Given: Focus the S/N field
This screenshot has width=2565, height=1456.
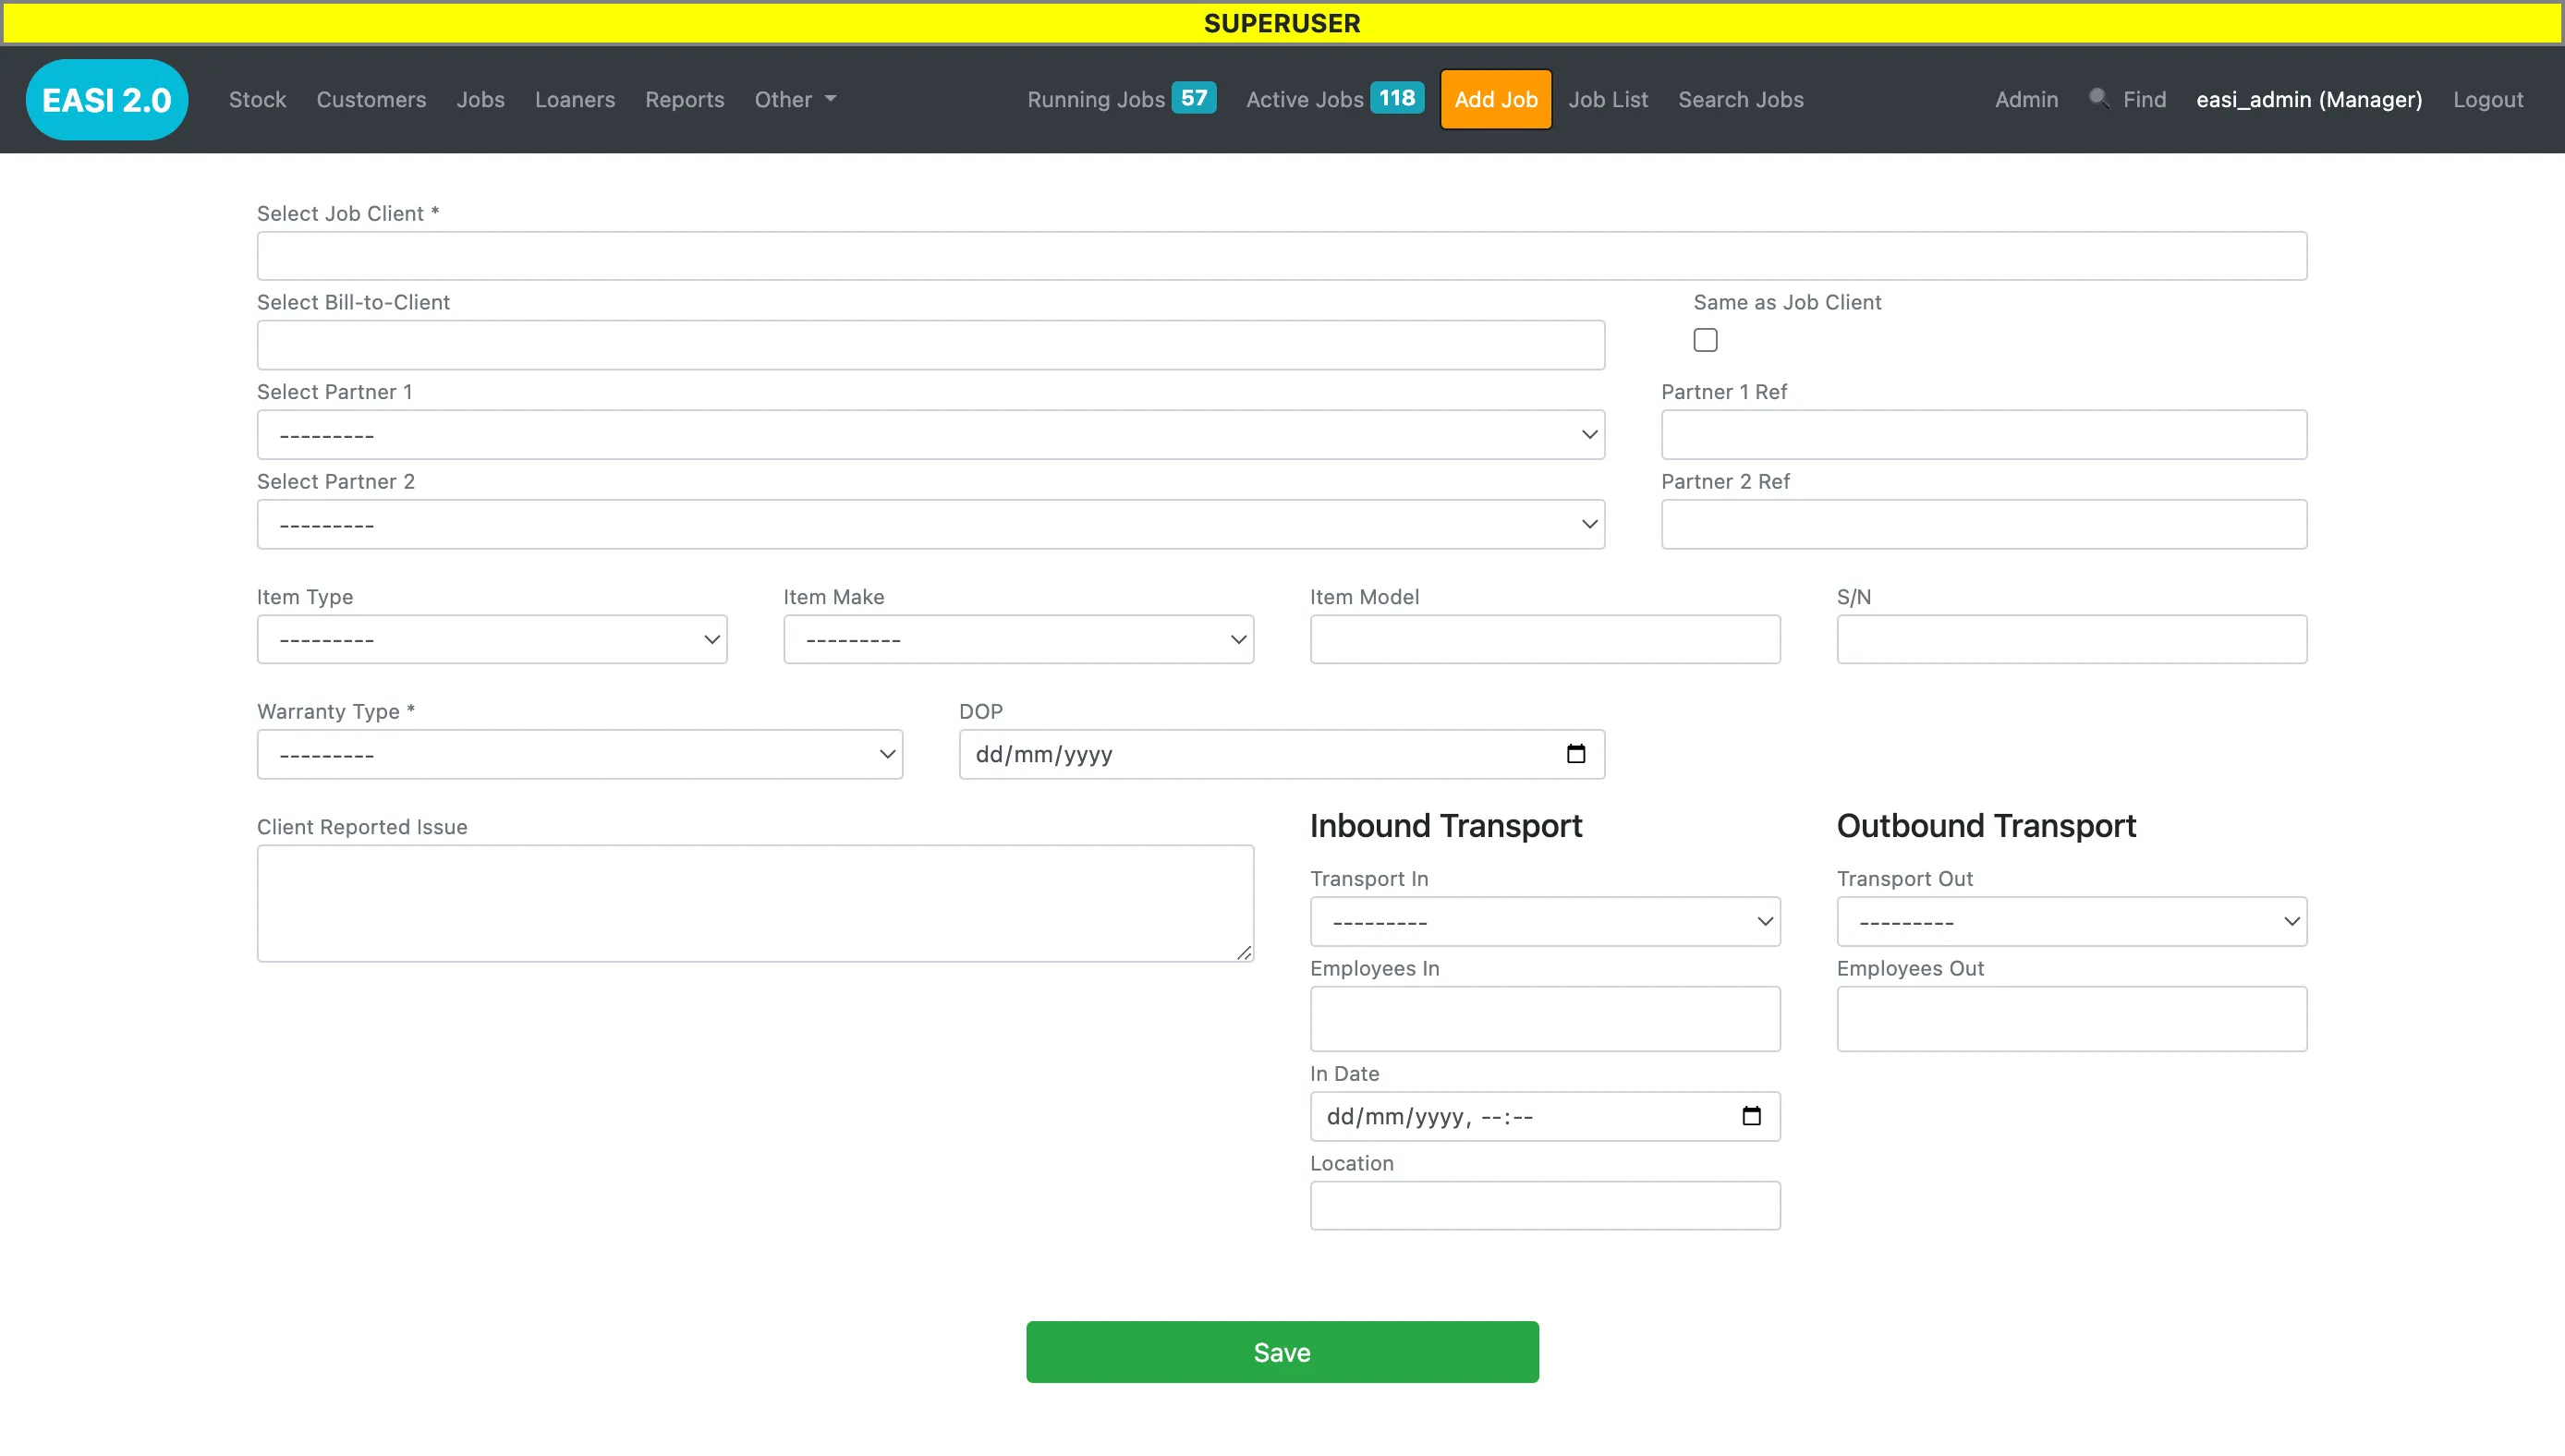Looking at the screenshot, I should tap(2072, 639).
